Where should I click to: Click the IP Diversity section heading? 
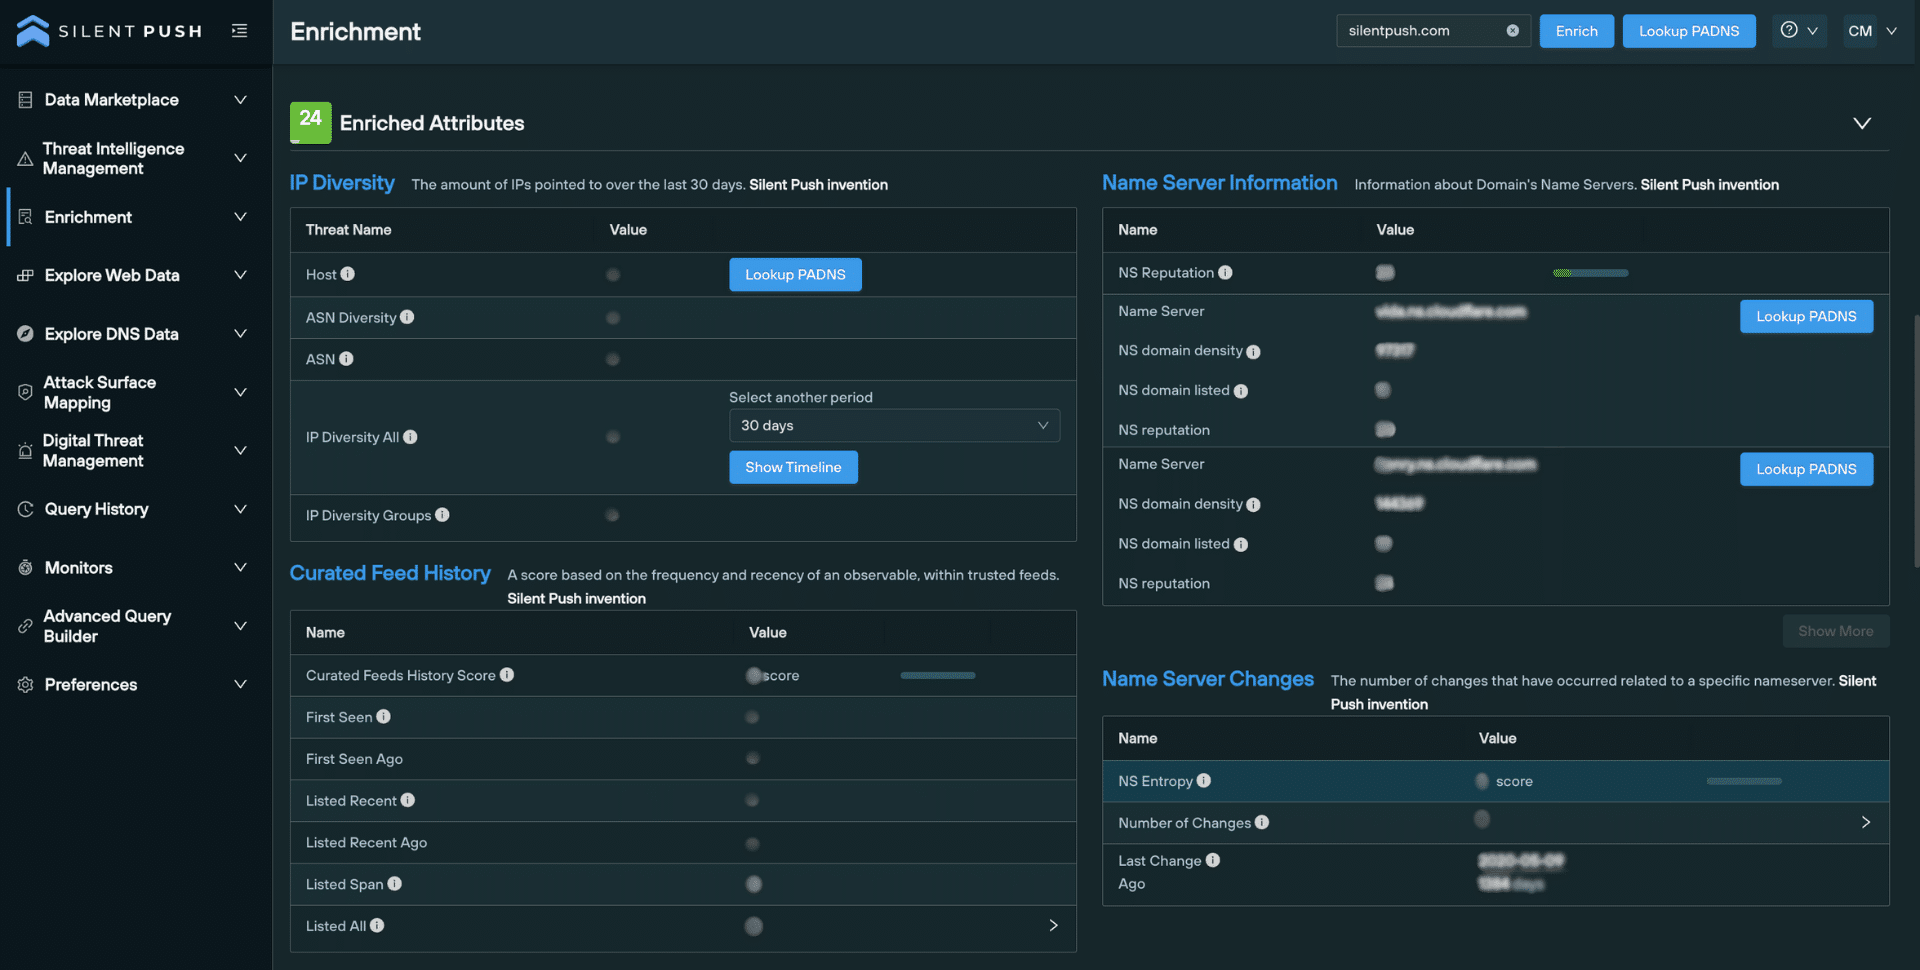click(342, 183)
